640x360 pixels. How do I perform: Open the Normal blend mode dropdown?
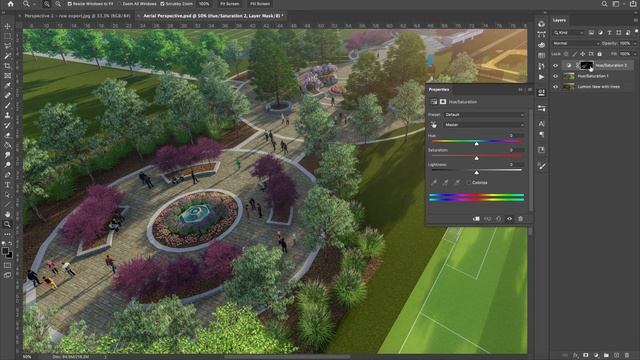coord(576,43)
